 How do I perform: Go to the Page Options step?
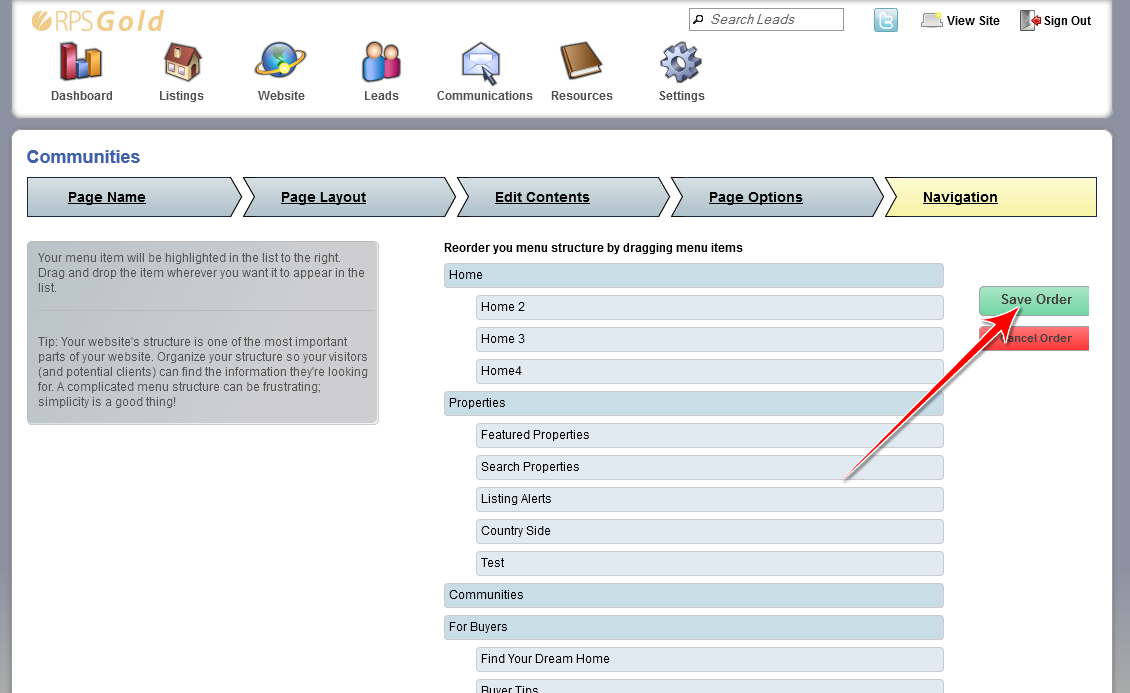[776, 197]
